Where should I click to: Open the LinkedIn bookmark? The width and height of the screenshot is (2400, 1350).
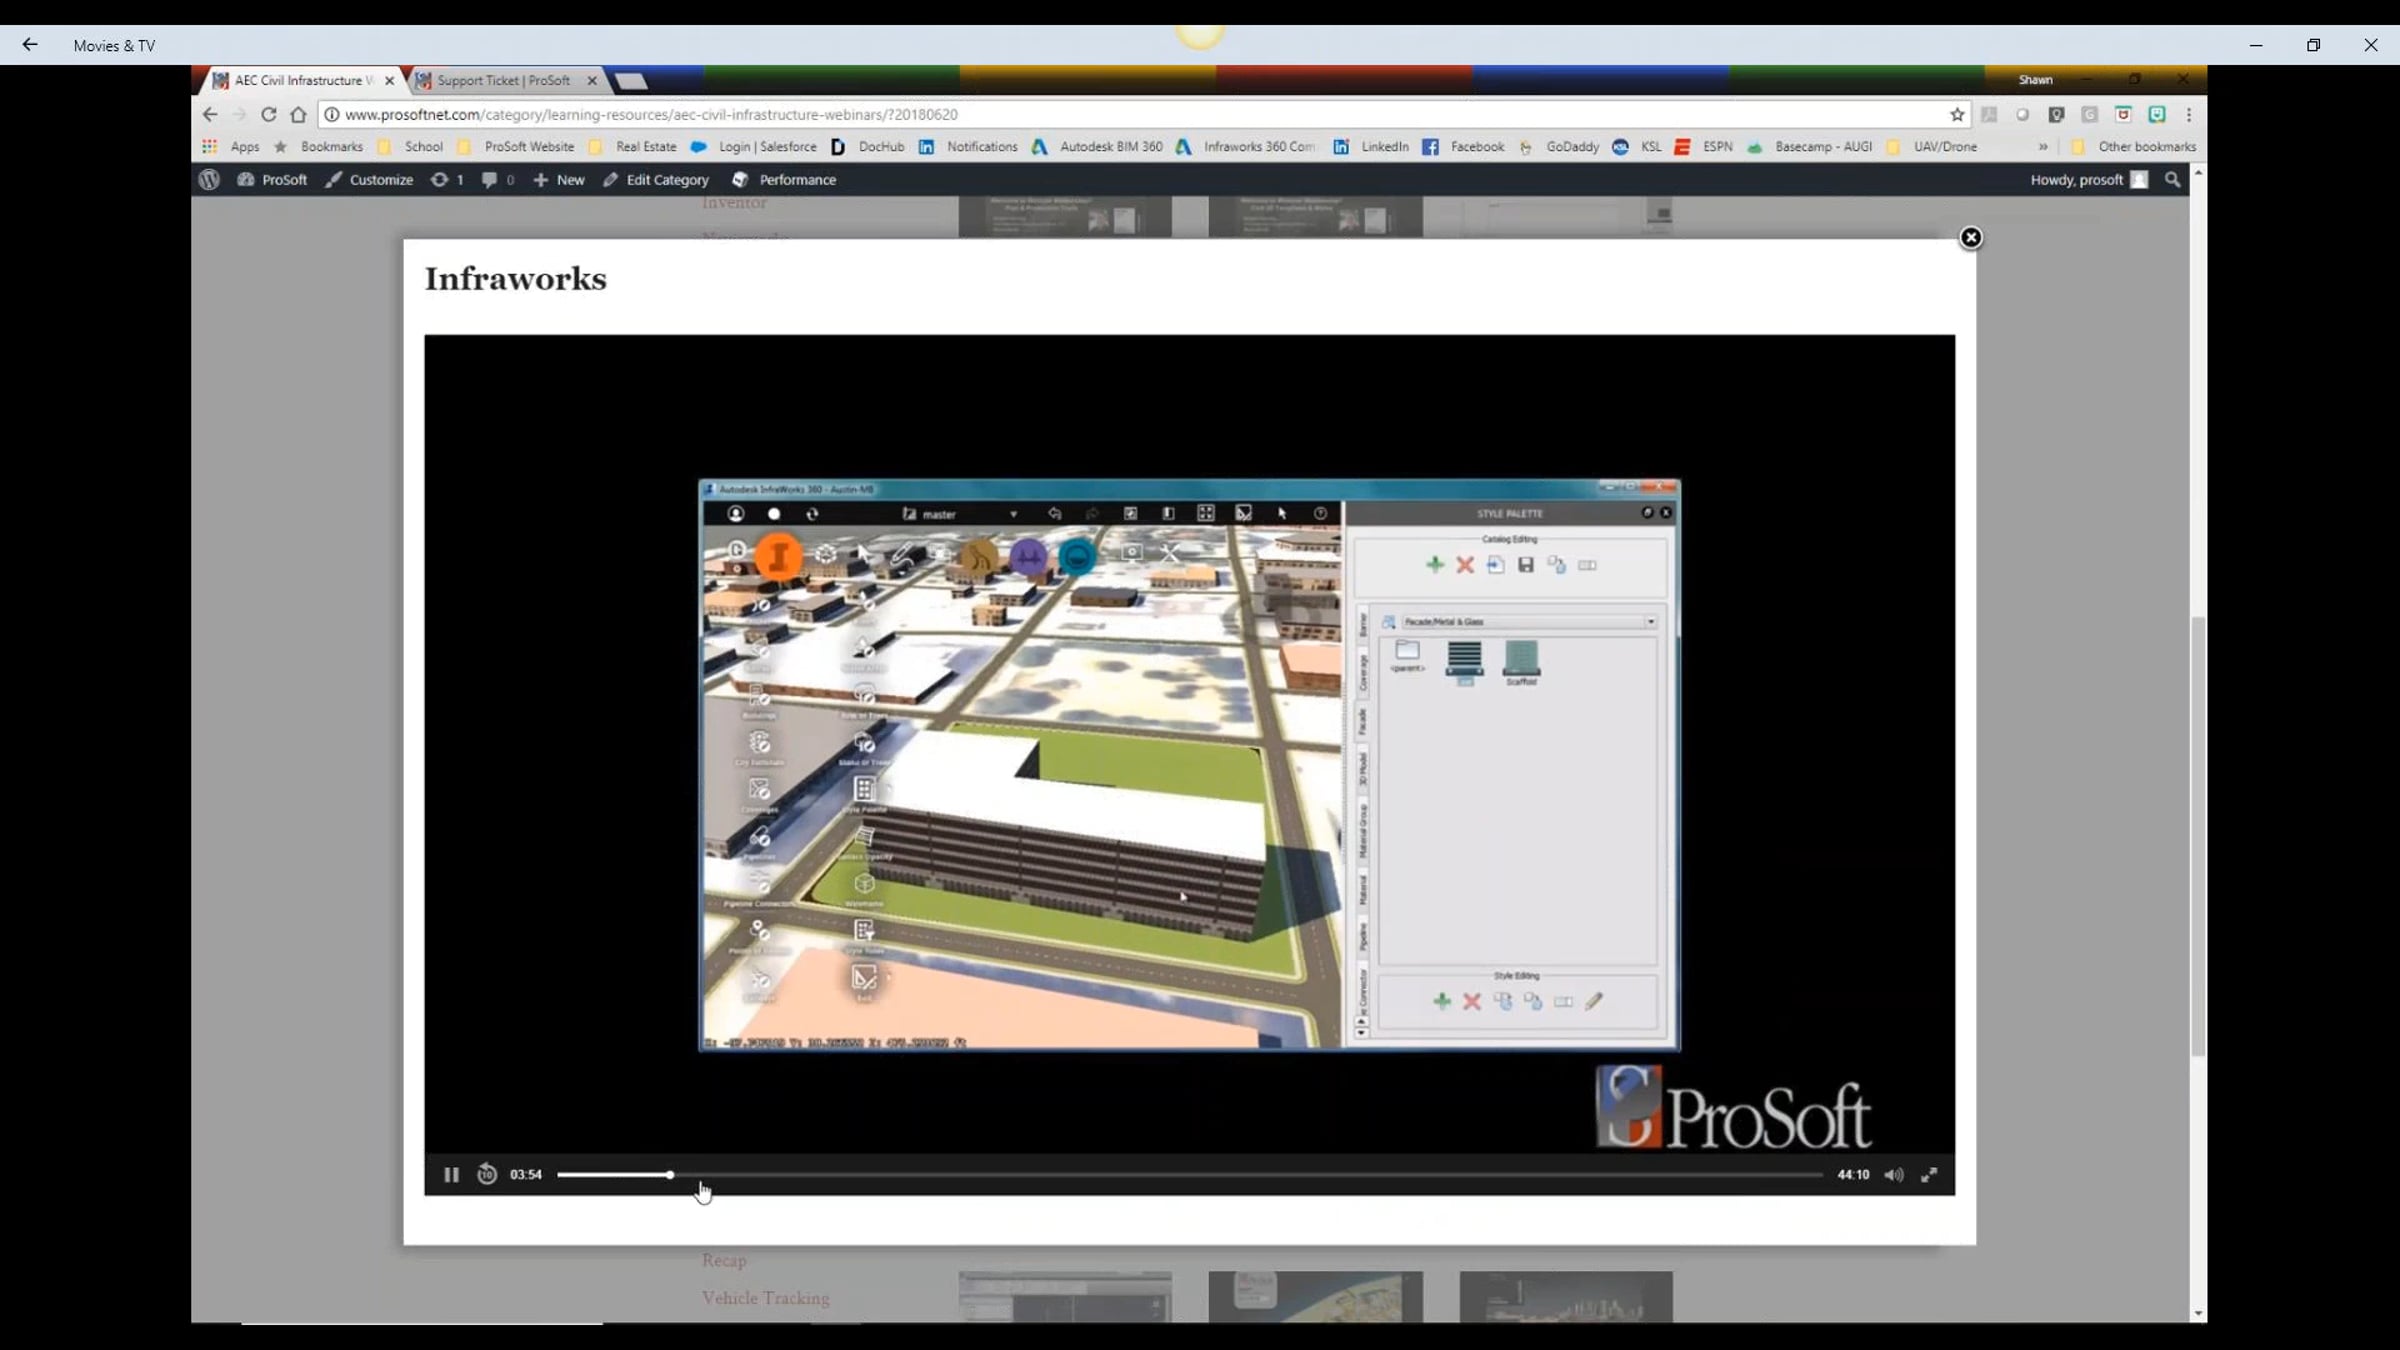point(1371,146)
